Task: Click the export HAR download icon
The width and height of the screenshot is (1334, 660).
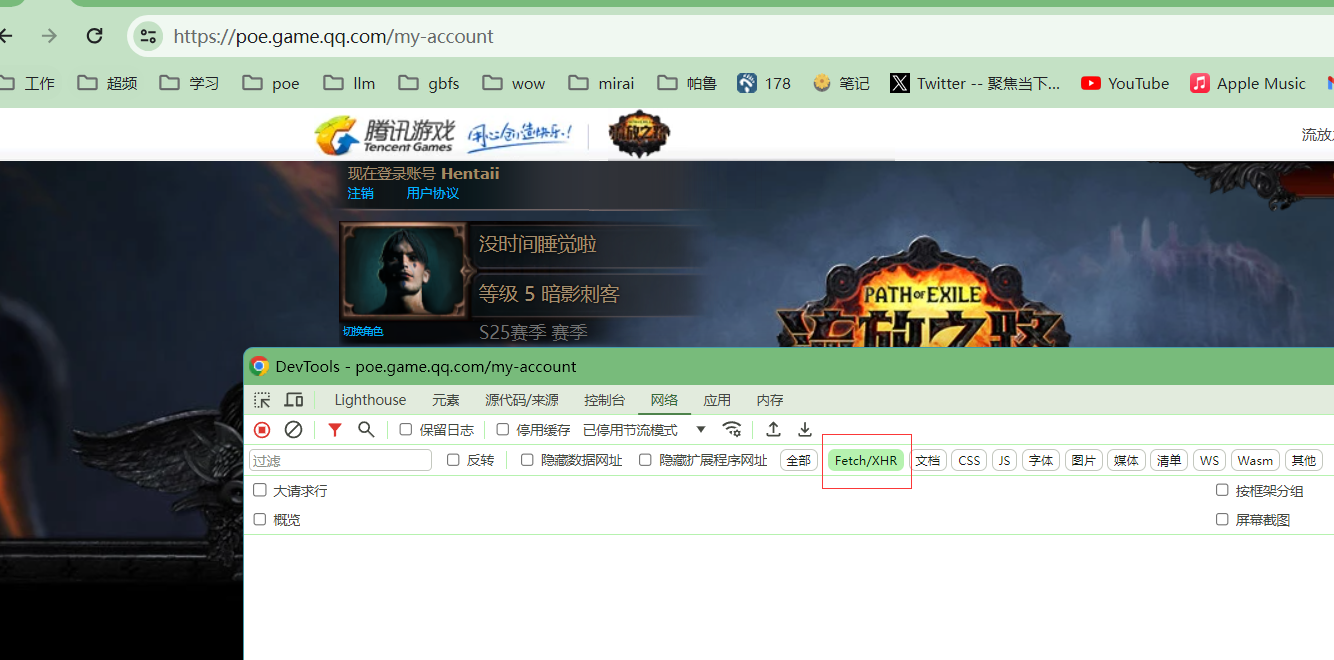Action: 804,430
